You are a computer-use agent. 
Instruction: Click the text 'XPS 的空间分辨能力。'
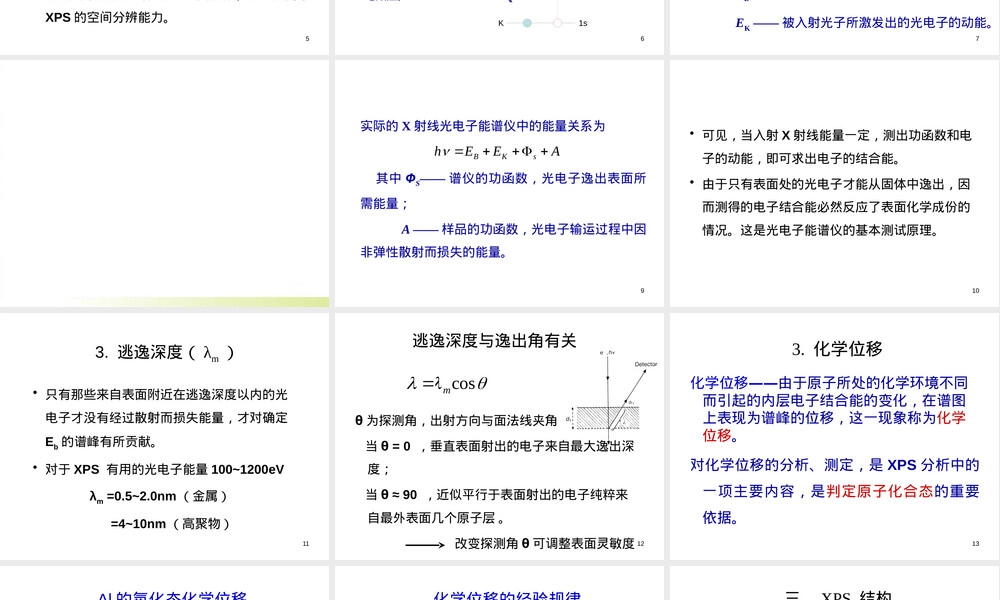point(108,18)
